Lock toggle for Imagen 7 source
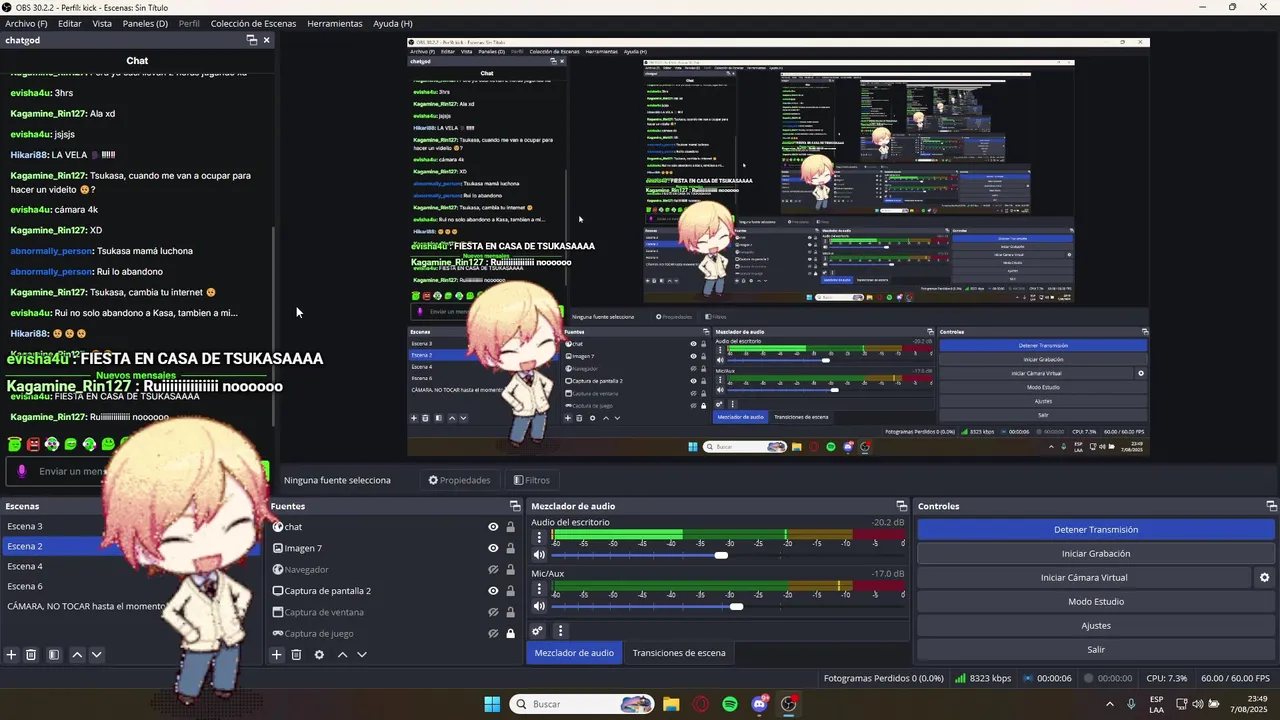This screenshot has width=1280, height=720. [x=510, y=548]
